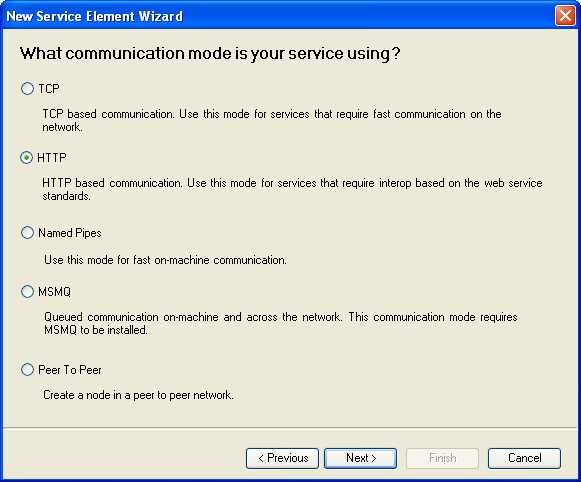The image size is (581, 482).
Task: Click the communication mode question heading
Action: (x=210, y=53)
